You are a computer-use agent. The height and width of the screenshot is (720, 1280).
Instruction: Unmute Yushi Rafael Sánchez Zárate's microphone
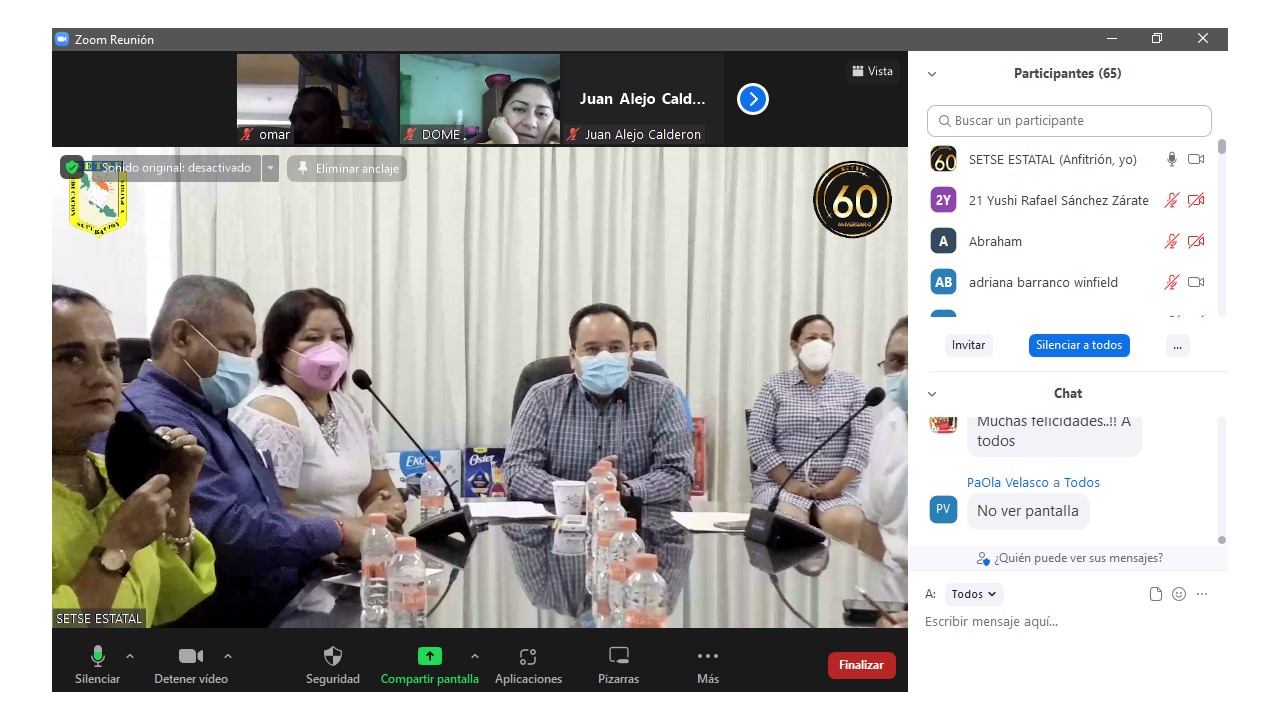click(1172, 200)
